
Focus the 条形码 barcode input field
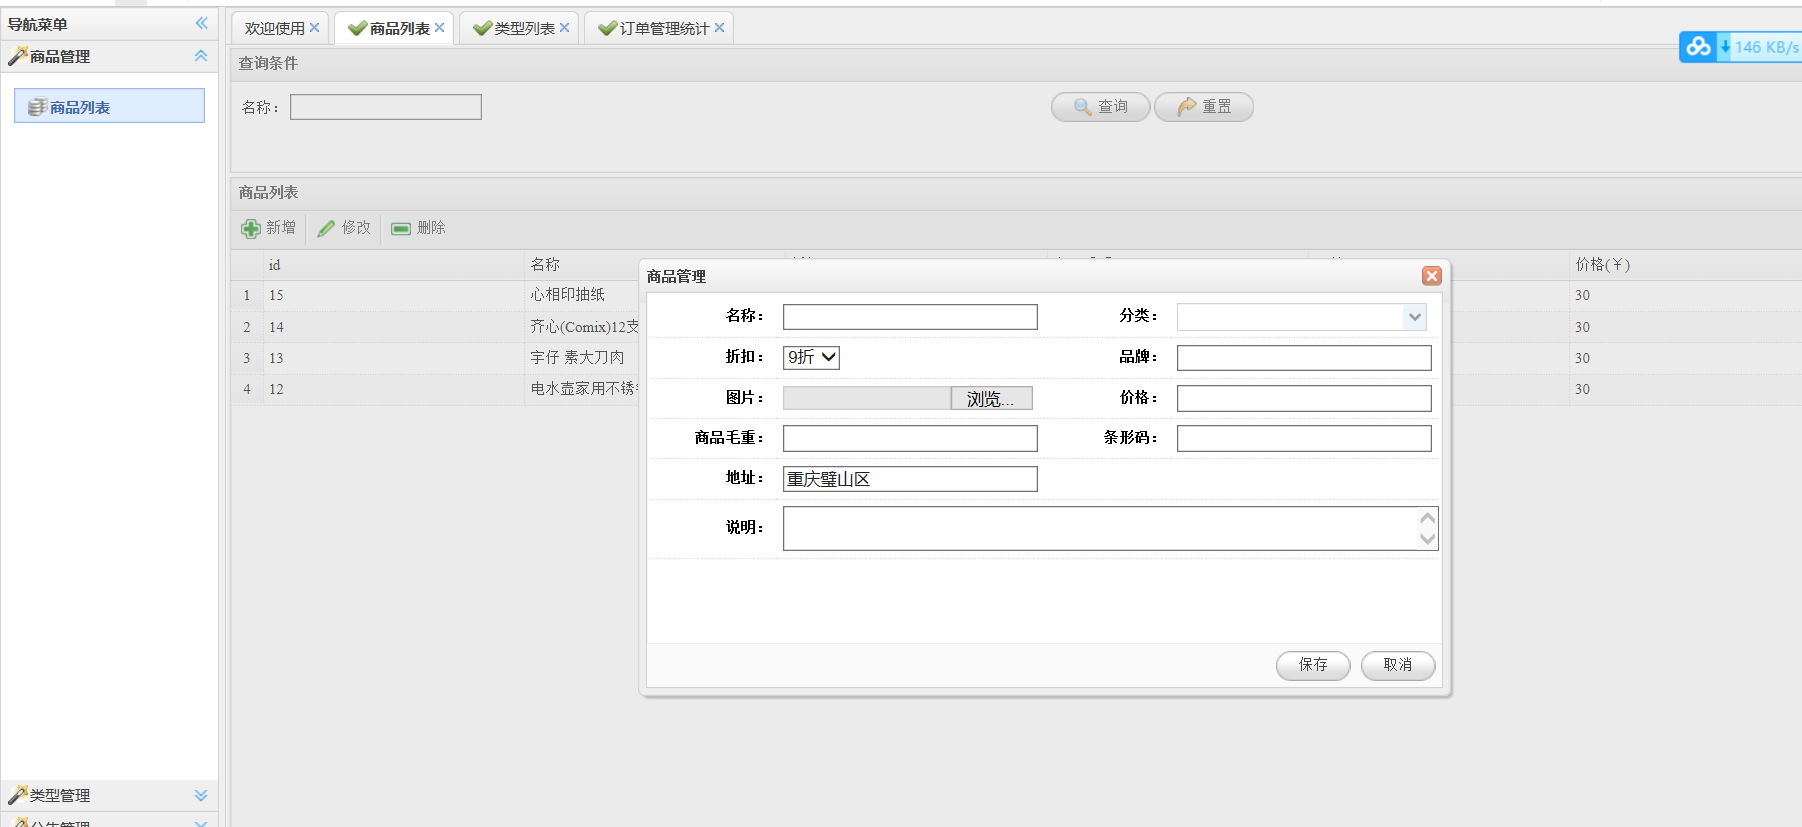(x=1303, y=438)
